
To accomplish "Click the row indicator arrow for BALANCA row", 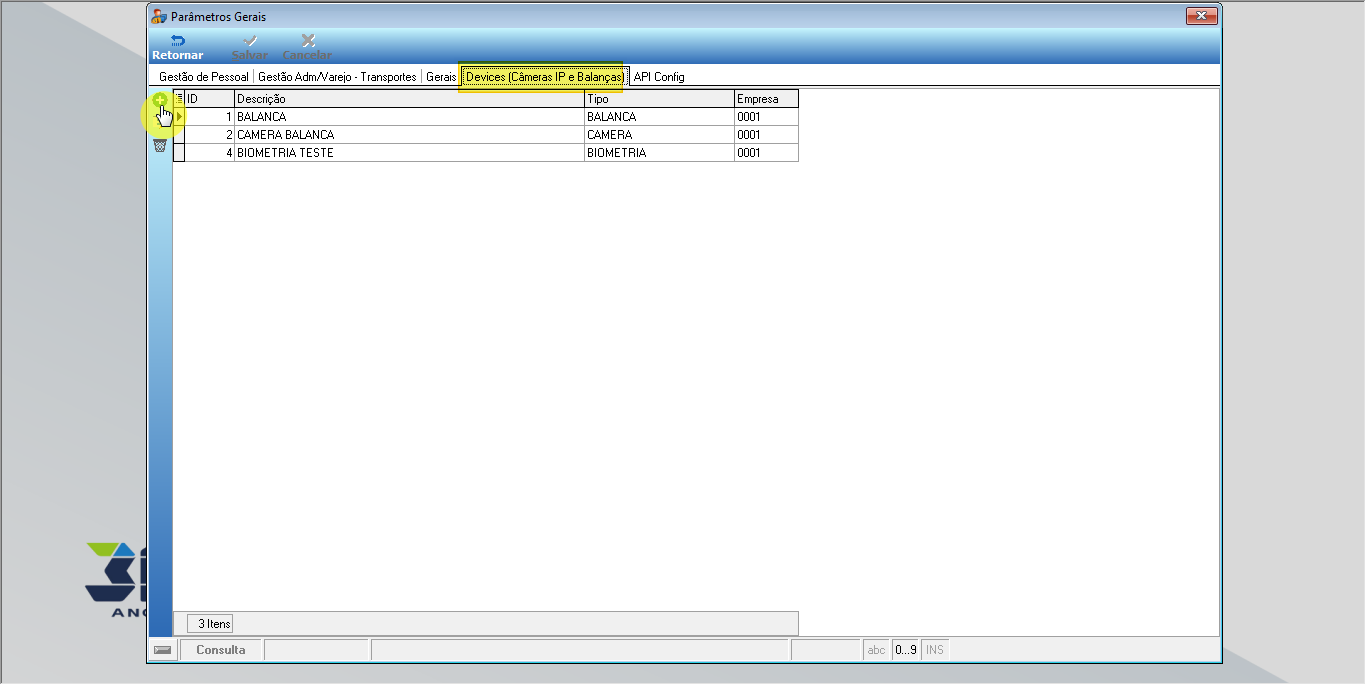I will click(180, 117).
